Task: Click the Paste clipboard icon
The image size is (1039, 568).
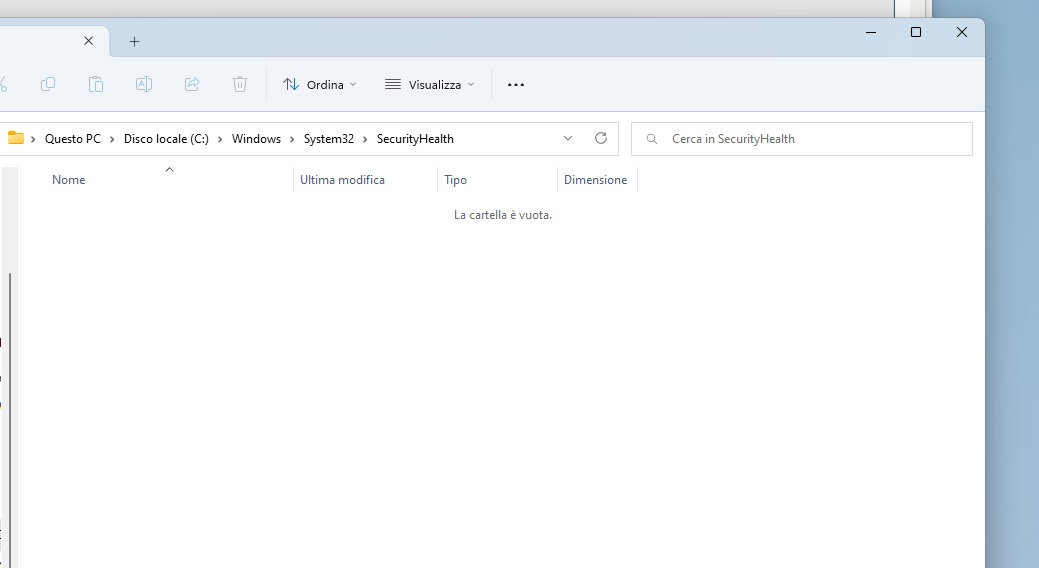Action: coord(96,84)
